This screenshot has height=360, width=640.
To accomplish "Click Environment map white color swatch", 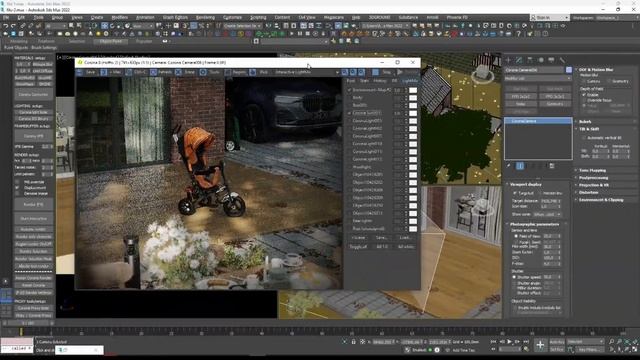I will click(413, 90).
